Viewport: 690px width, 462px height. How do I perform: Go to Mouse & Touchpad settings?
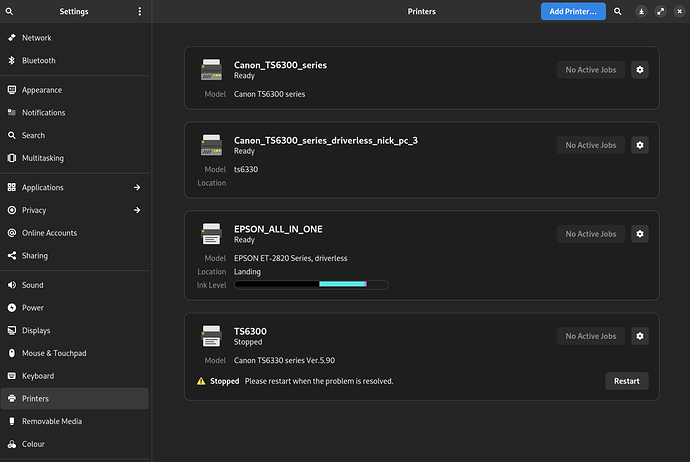point(75,353)
